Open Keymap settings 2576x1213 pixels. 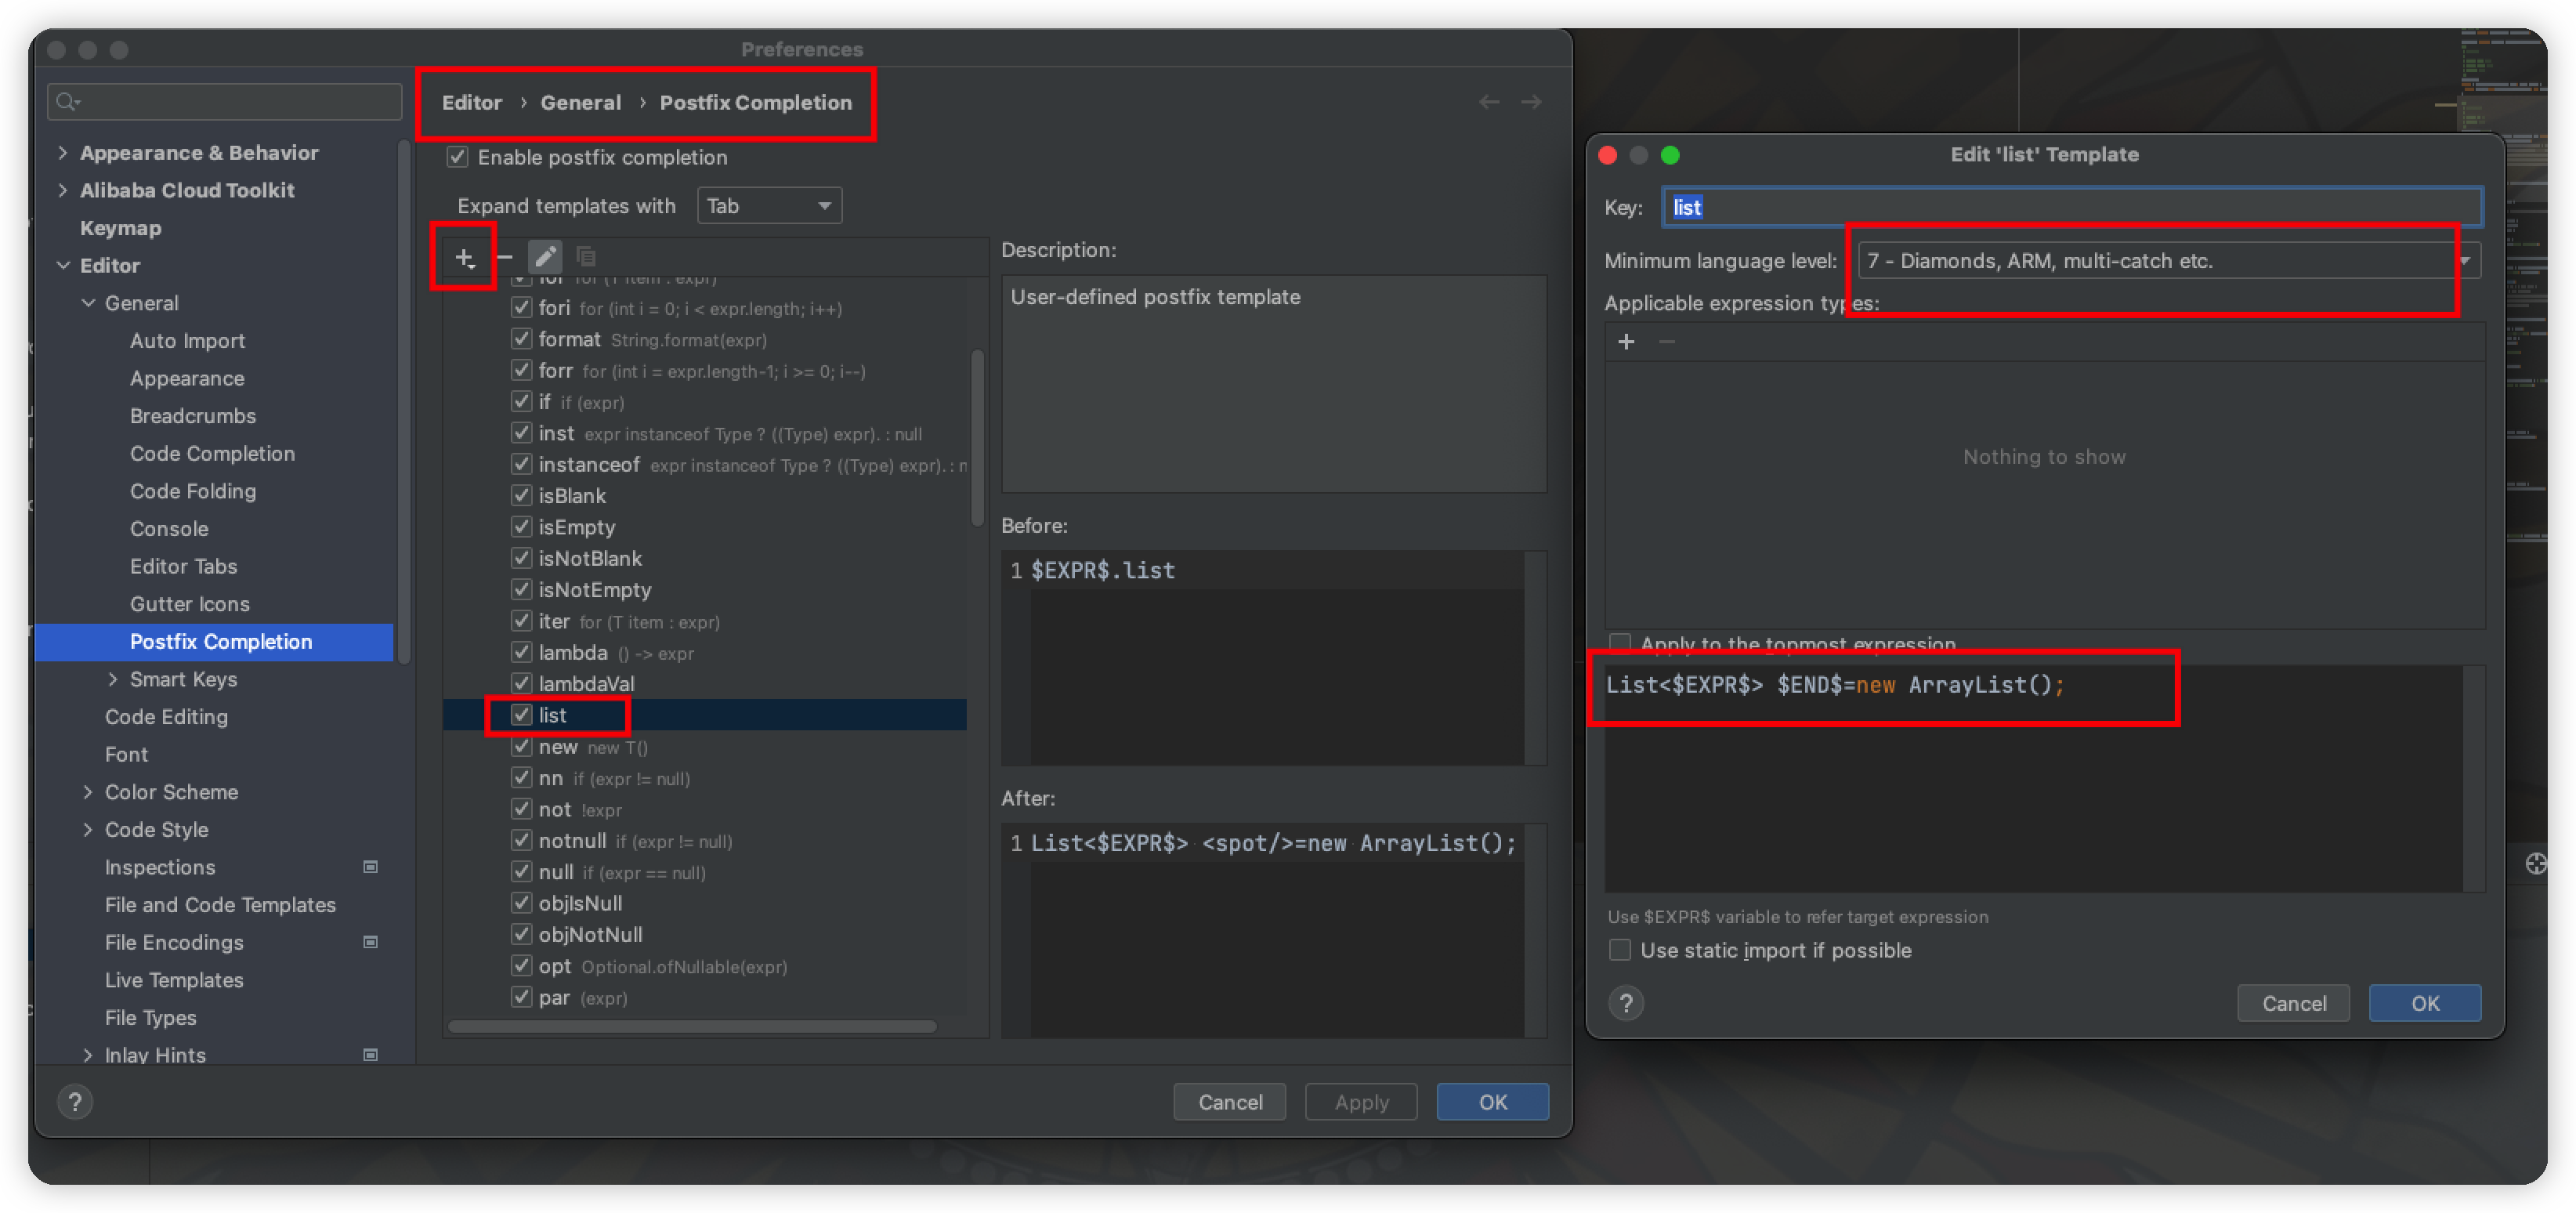120,228
